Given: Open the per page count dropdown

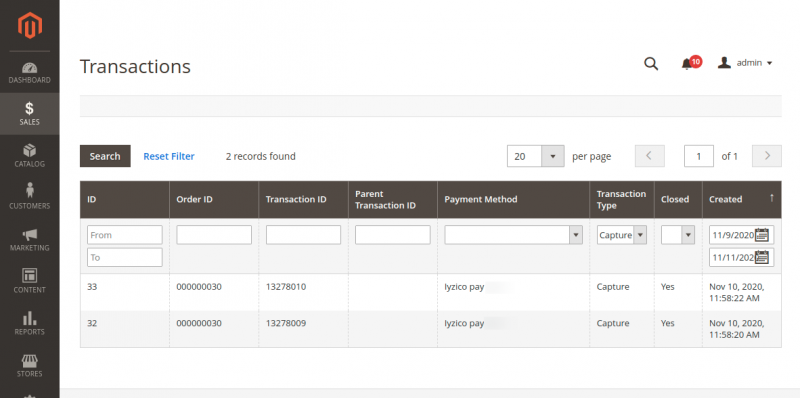Looking at the screenshot, I should point(536,156).
